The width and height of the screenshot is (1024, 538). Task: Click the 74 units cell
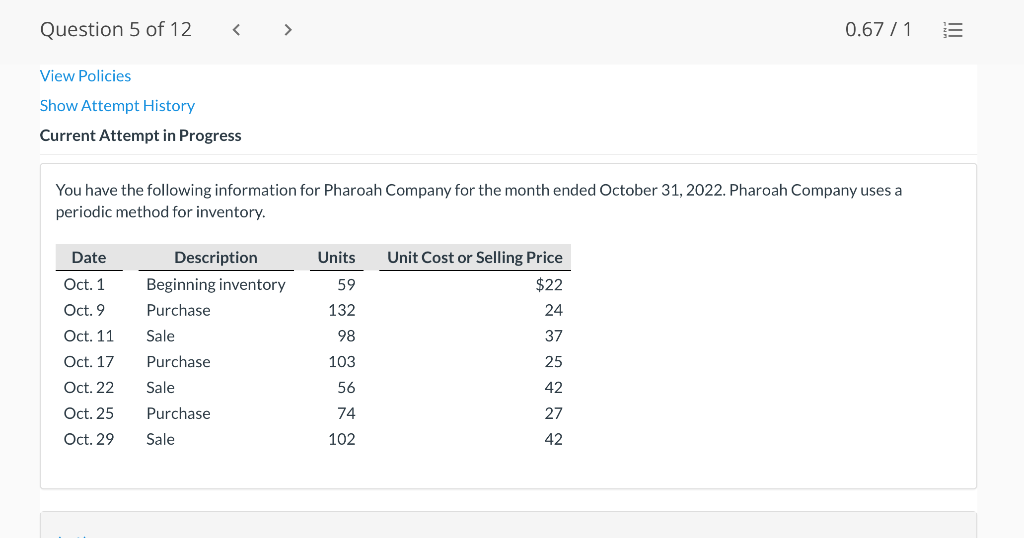pos(346,414)
